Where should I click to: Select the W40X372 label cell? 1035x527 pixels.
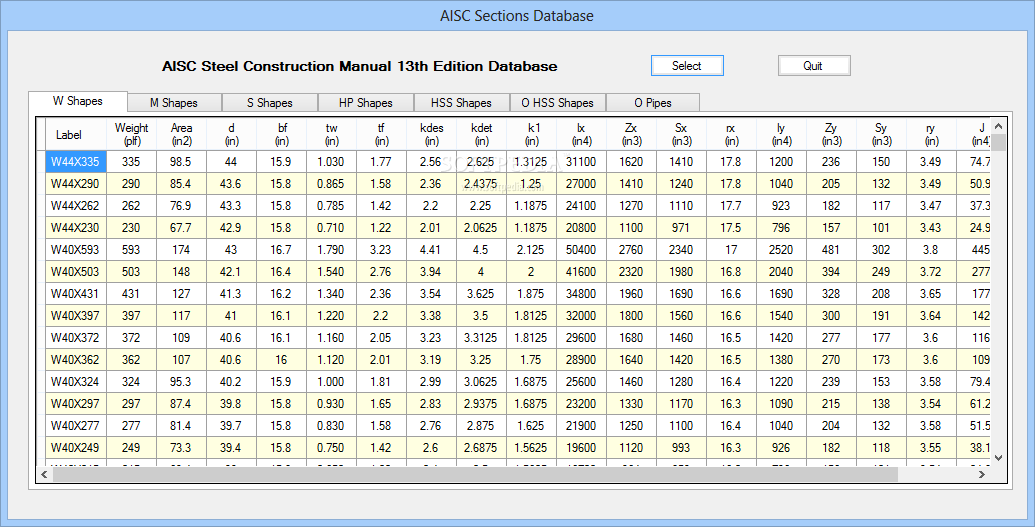coord(76,337)
